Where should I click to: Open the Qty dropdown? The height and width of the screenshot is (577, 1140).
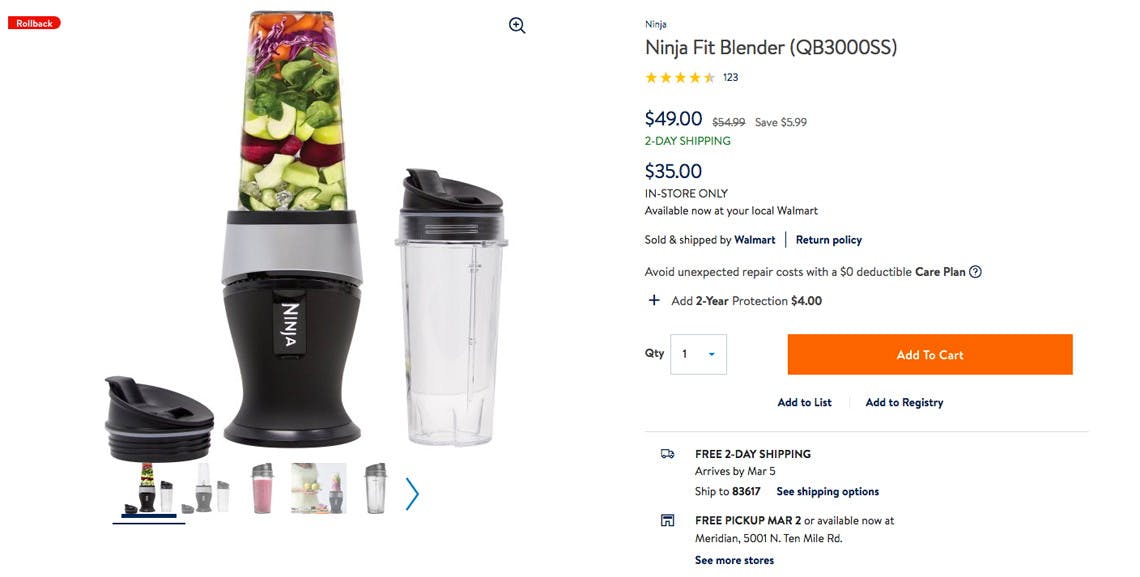click(698, 354)
